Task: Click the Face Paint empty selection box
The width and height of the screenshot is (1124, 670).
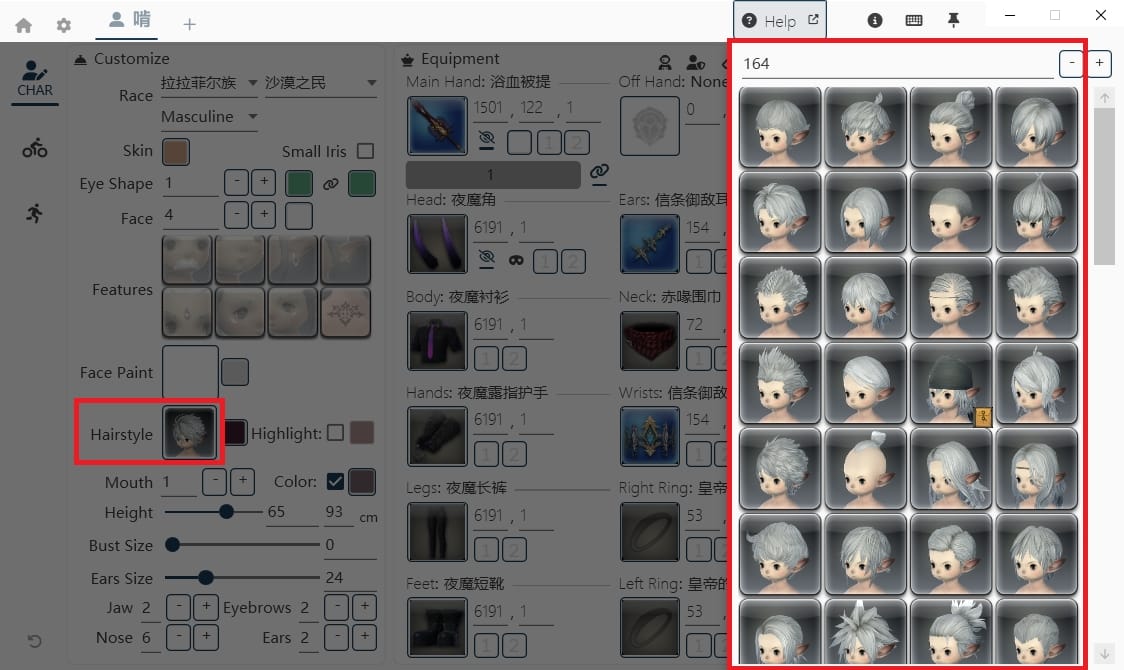Action: click(x=191, y=373)
